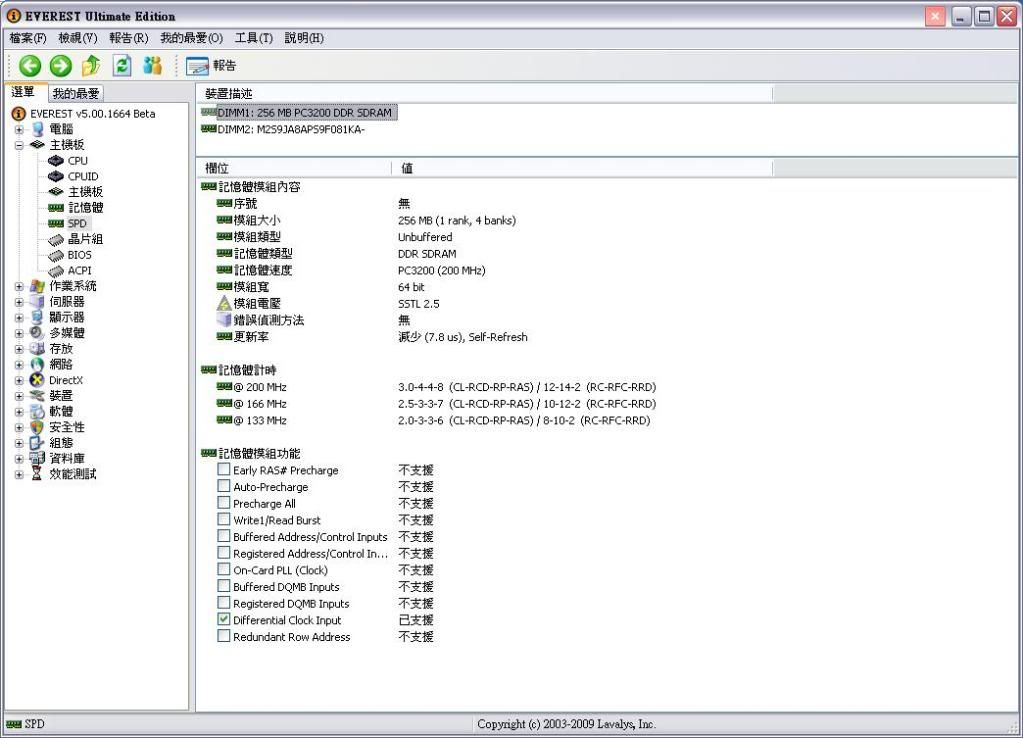This screenshot has height=738, width=1023.
Task: Toggle Write1/Read Burst checkbox
Action: (224, 519)
